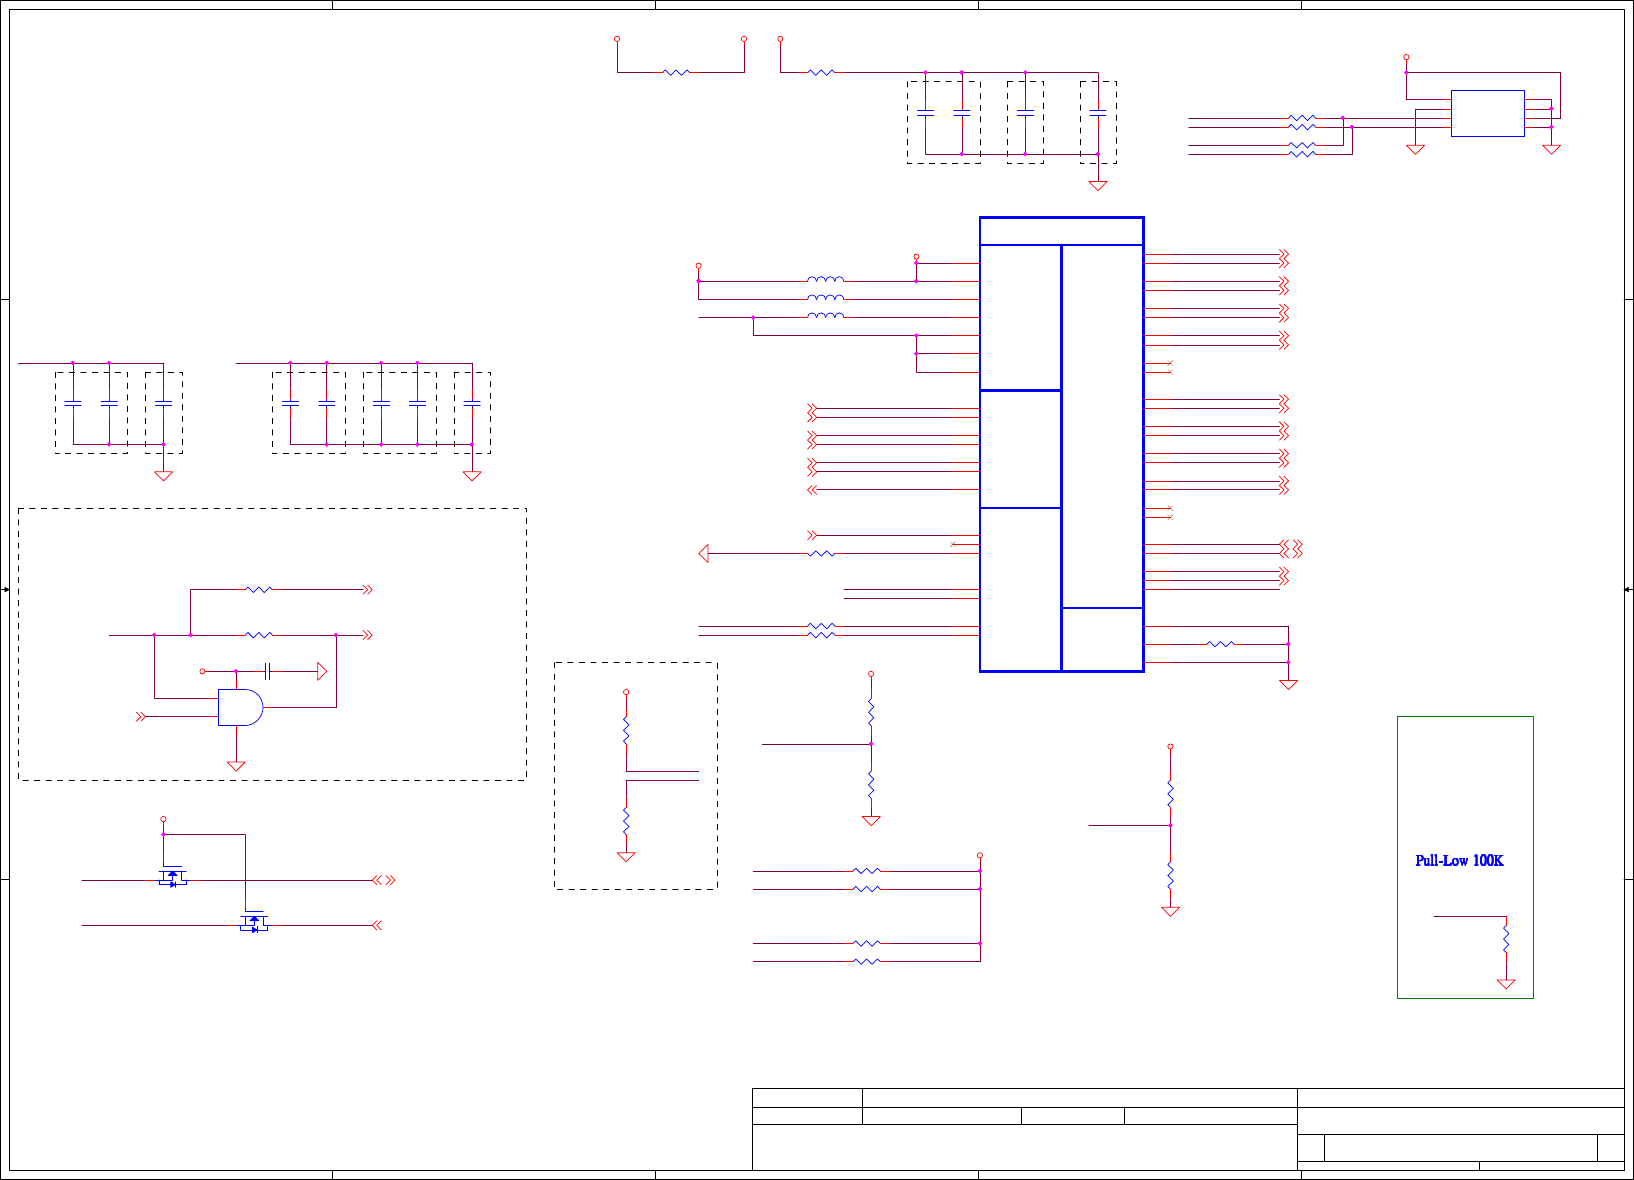Select the ground symbol below the top capacitor bank

tap(1098, 186)
